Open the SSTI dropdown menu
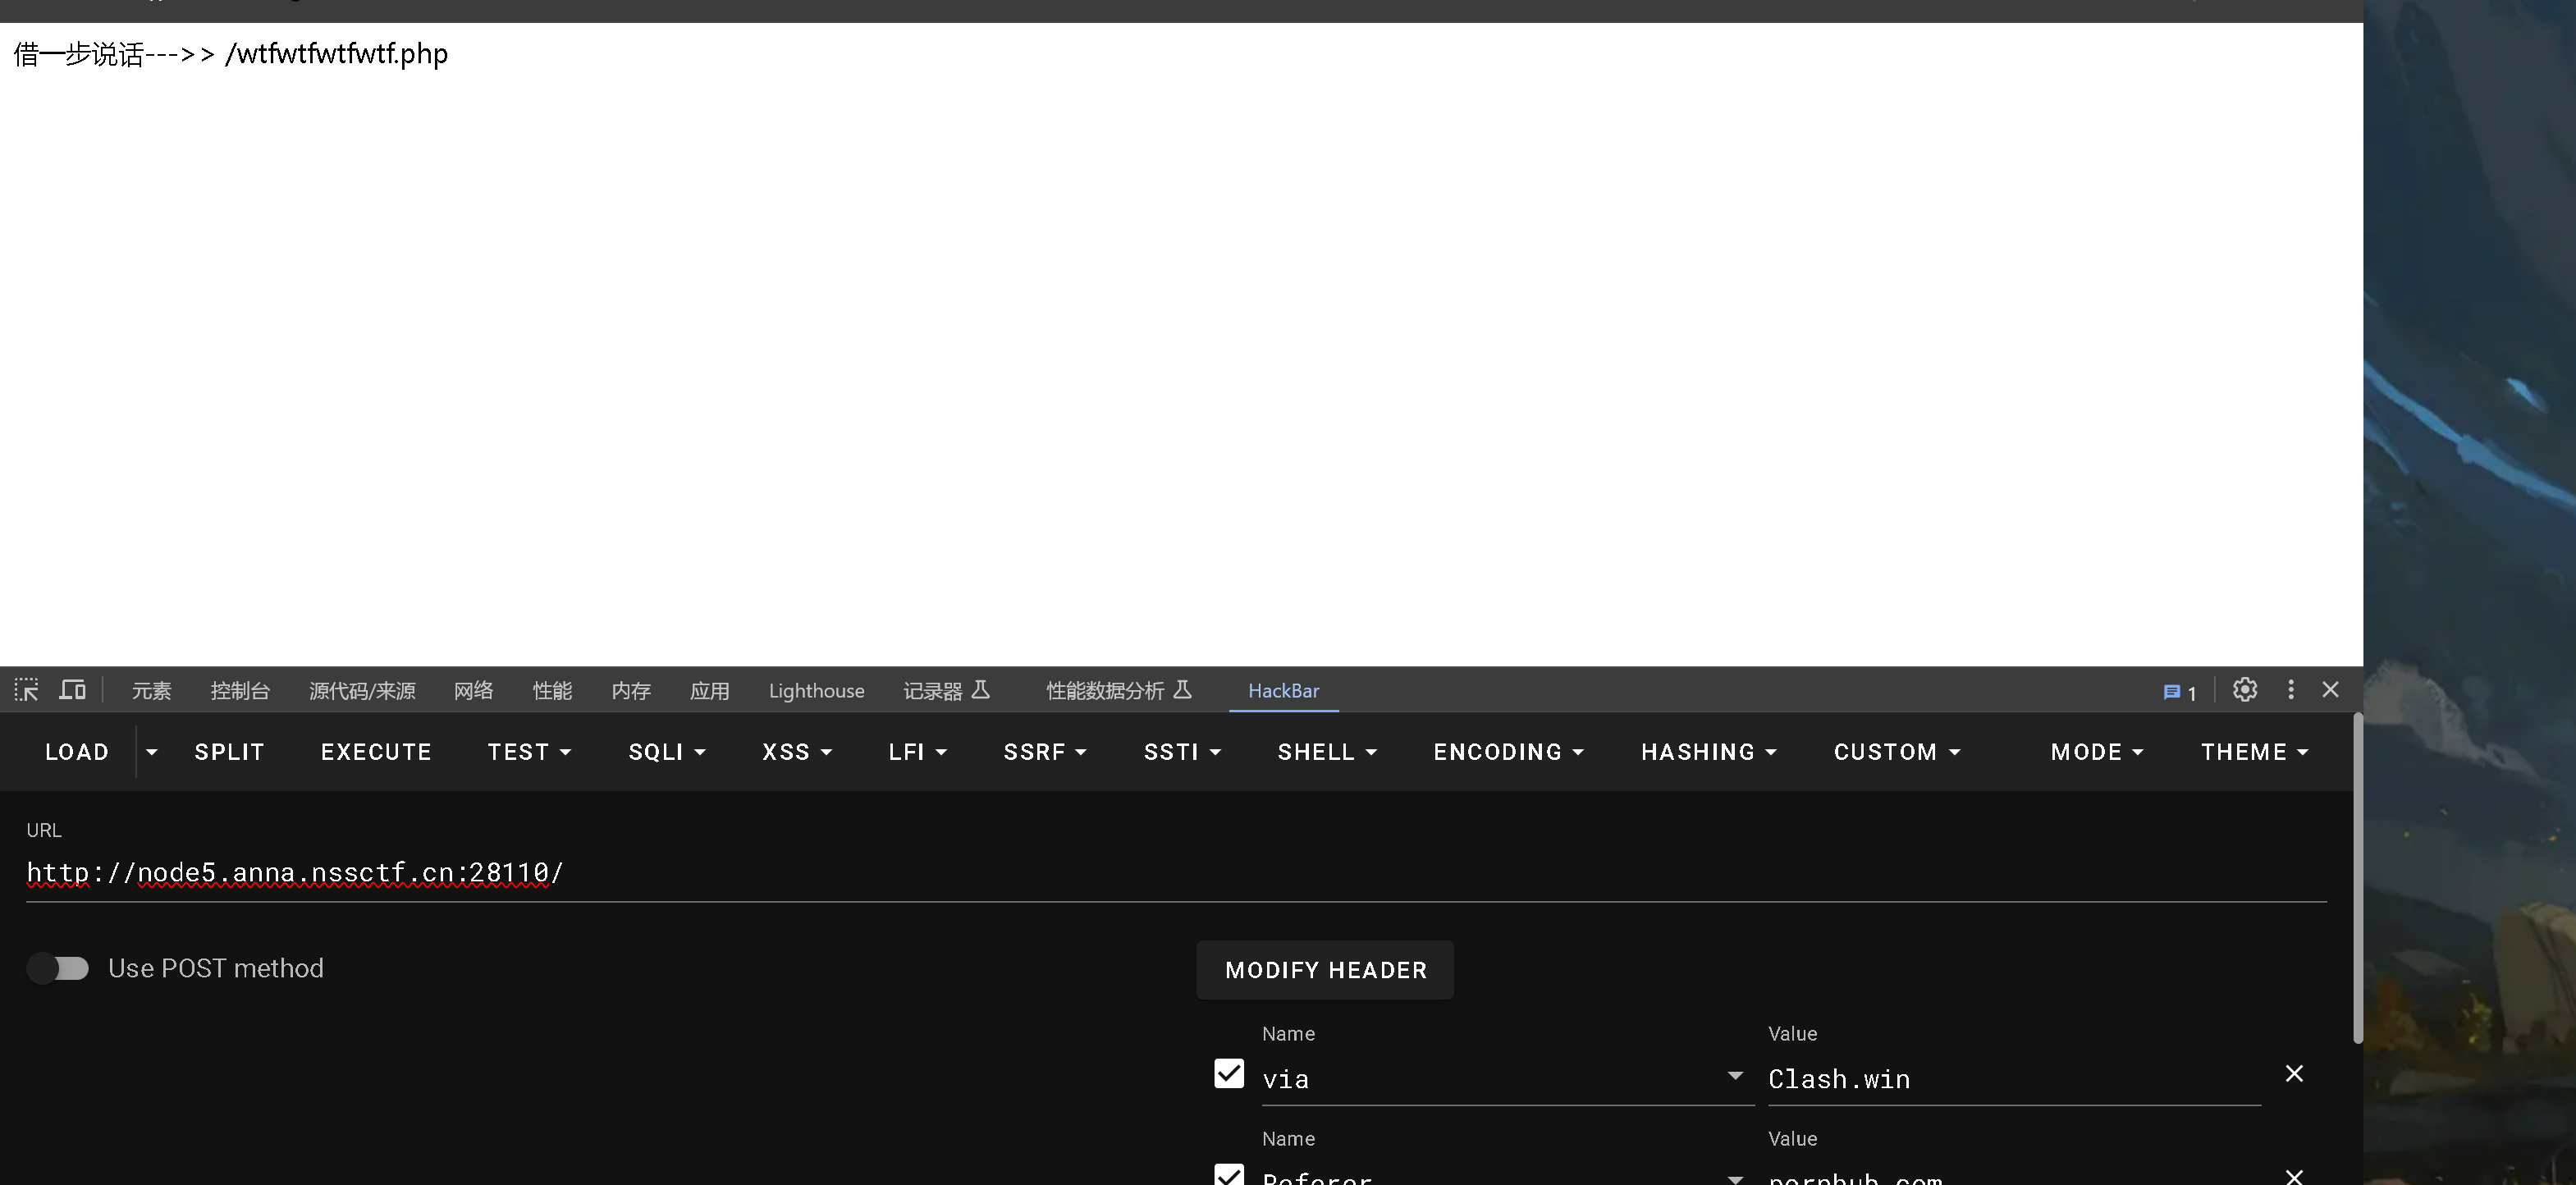The width and height of the screenshot is (2576, 1185). tap(1182, 752)
